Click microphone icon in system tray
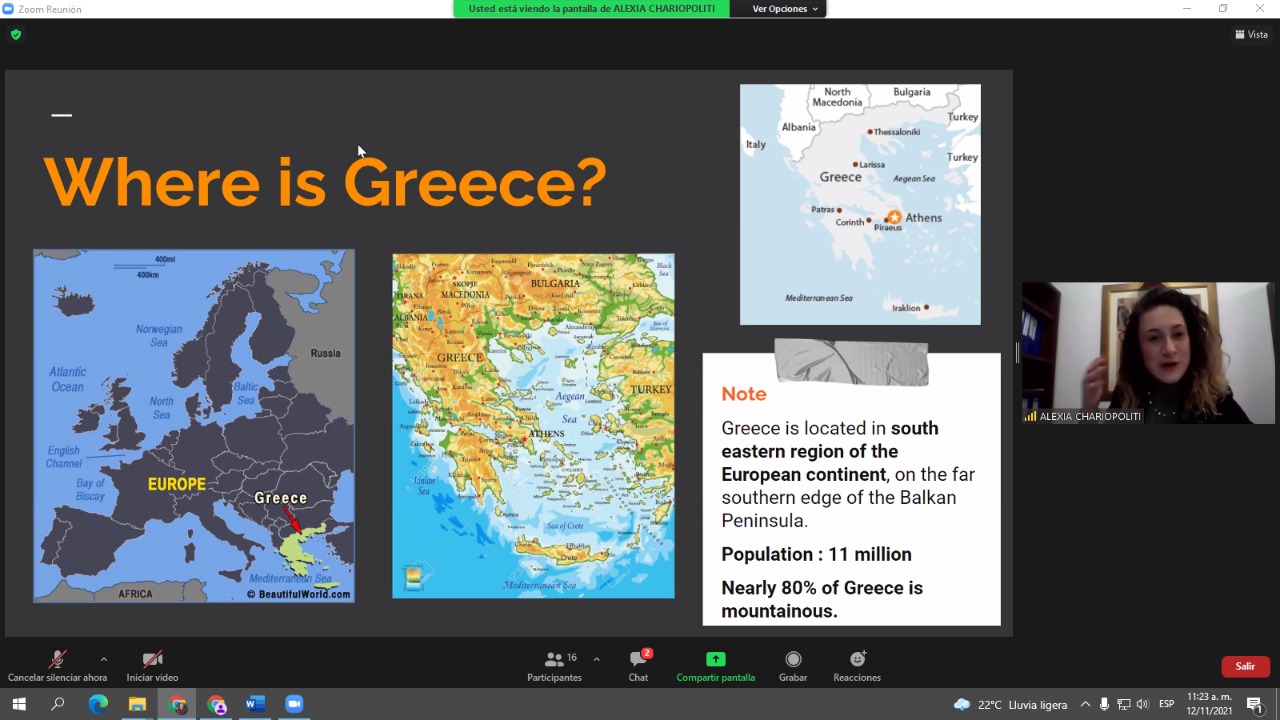Screen dimensions: 1280x720 tap(1104, 704)
